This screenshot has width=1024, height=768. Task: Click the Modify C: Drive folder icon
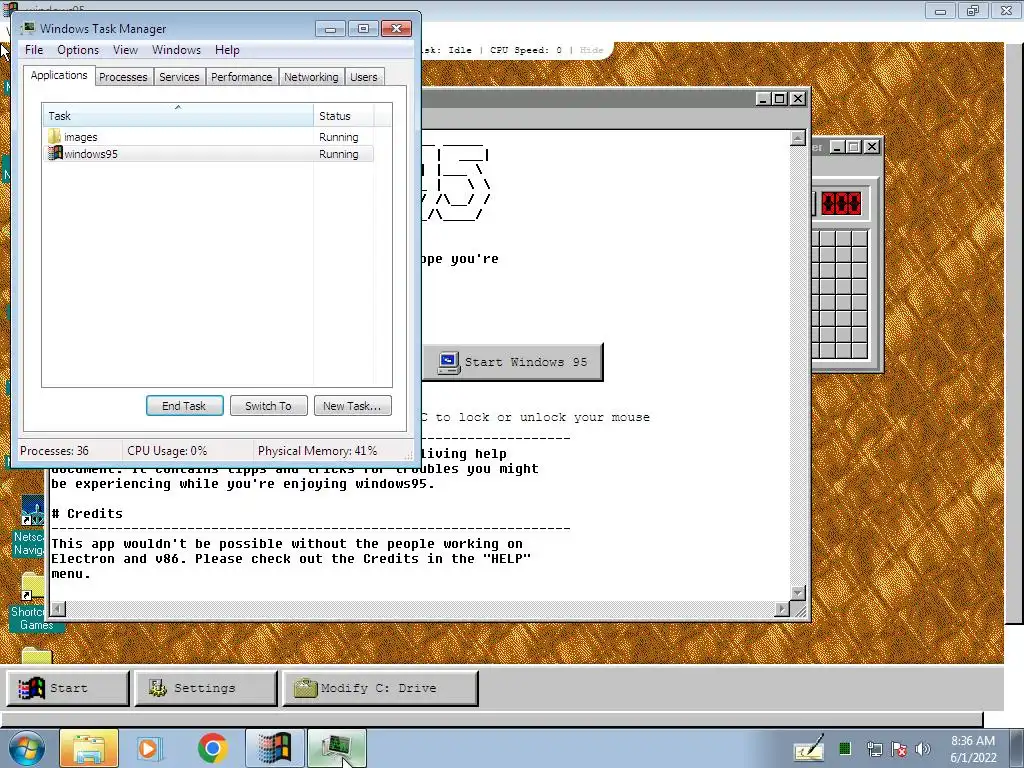pos(305,688)
